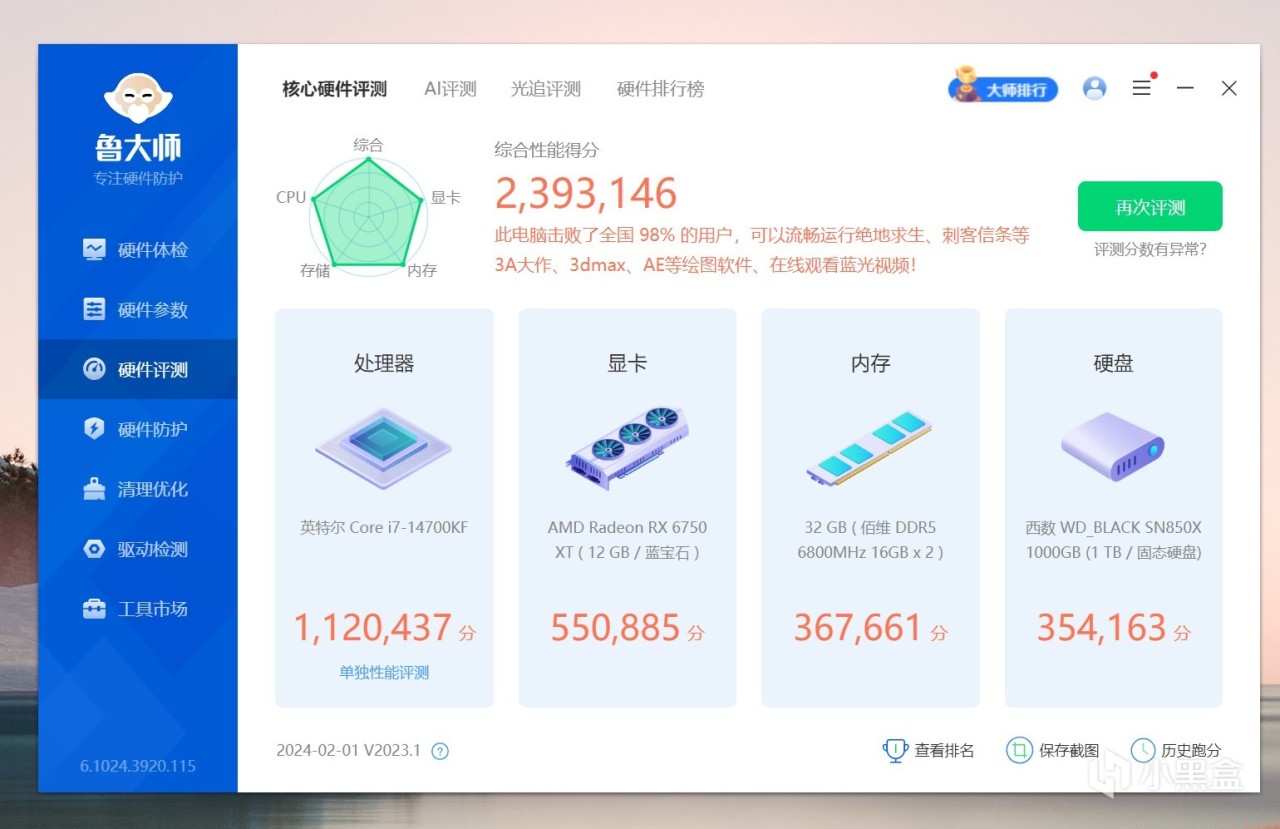Open the hamburger main menu
This screenshot has height=829, width=1280.
click(1142, 88)
